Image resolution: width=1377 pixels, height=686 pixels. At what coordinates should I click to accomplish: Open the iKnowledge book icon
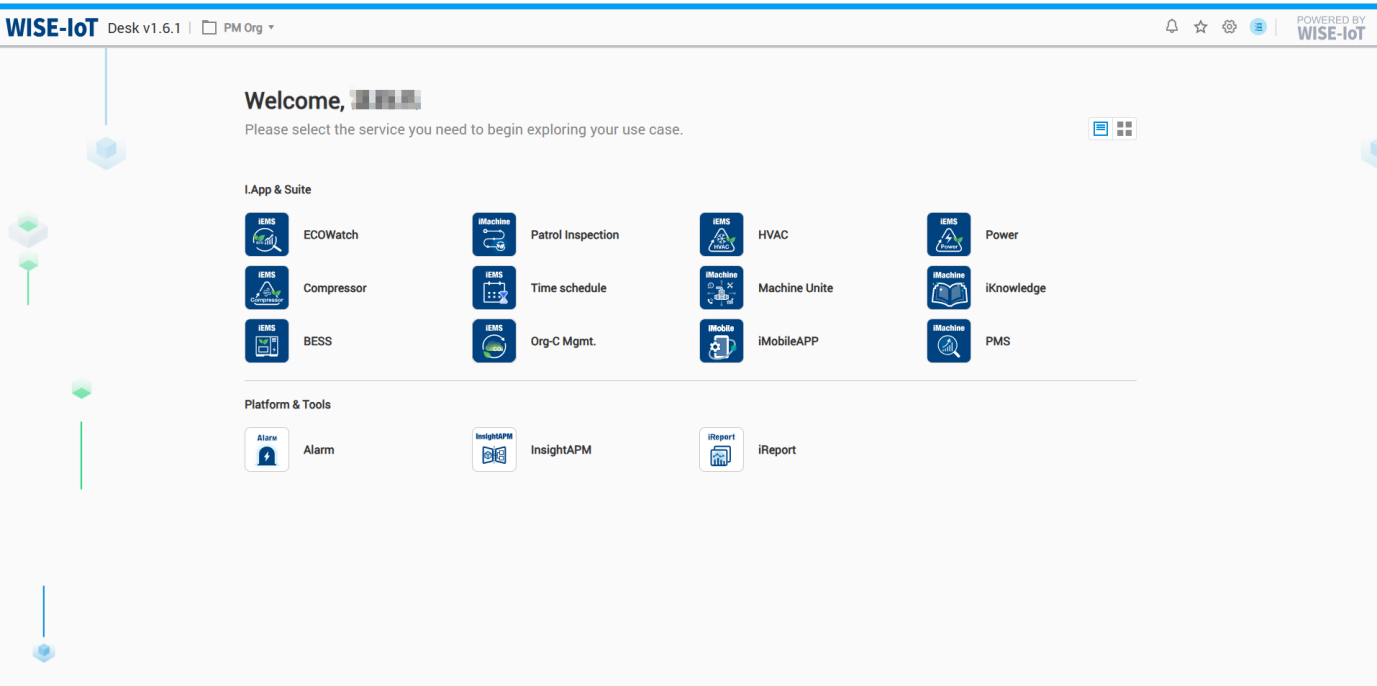click(948, 288)
